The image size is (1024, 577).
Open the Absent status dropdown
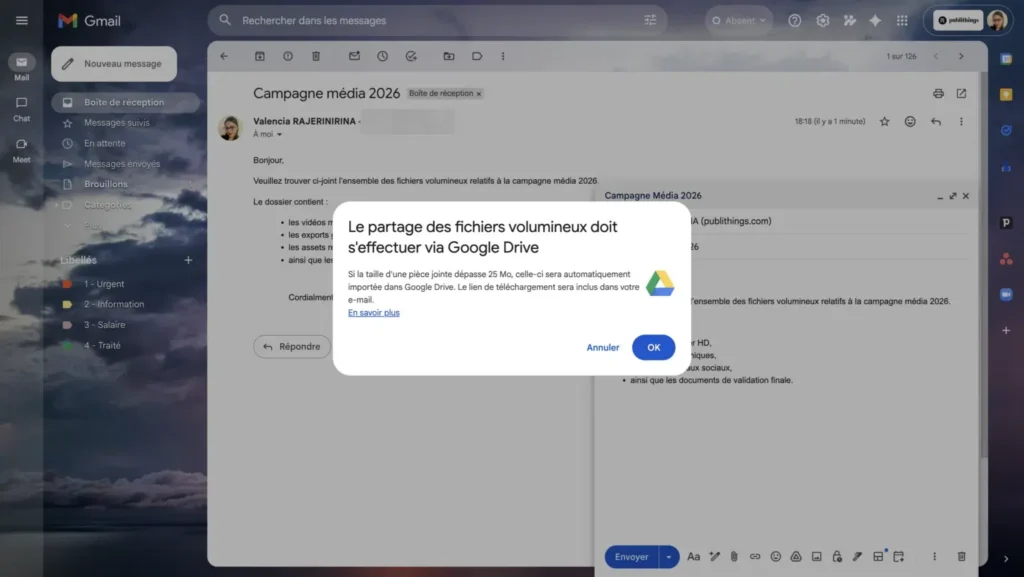[739, 20]
